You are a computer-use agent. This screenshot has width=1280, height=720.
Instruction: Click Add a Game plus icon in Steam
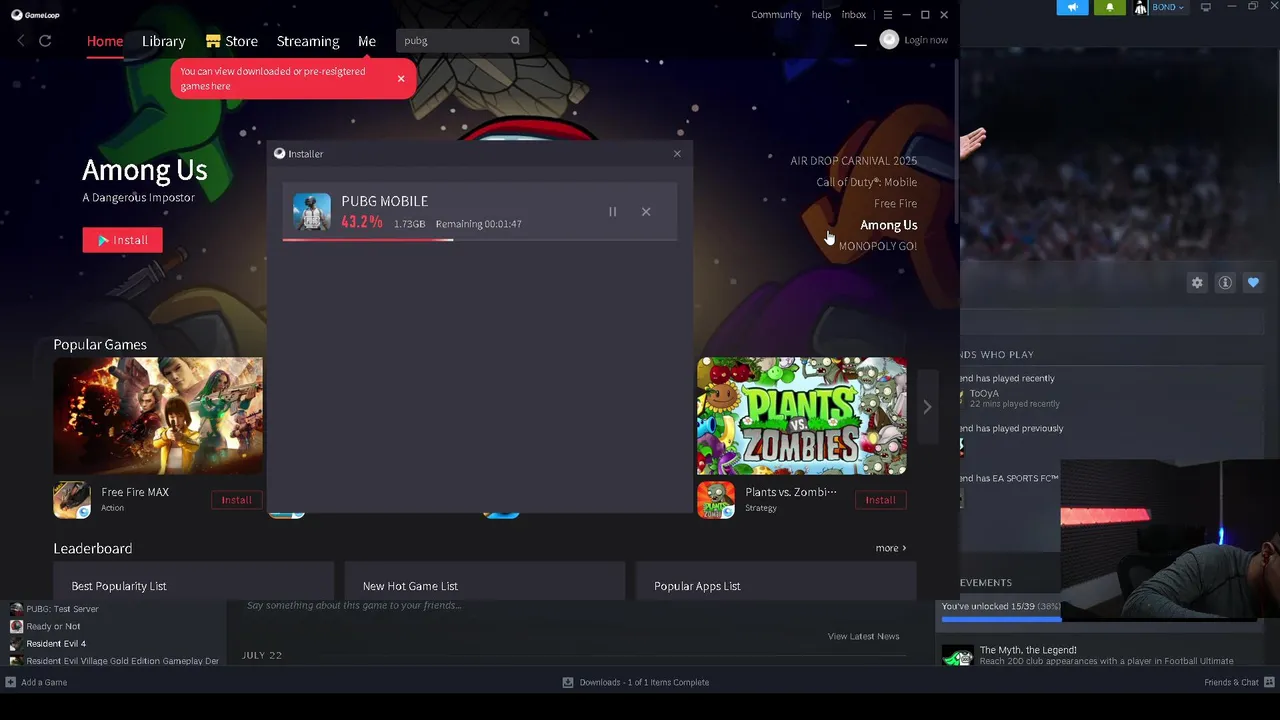tap(10, 682)
